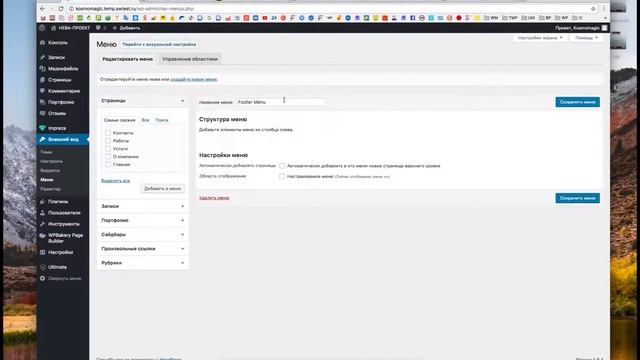The width and height of the screenshot is (640, 360).
Task: Expand the Произвольные ссылки panel
Action: point(143,249)
